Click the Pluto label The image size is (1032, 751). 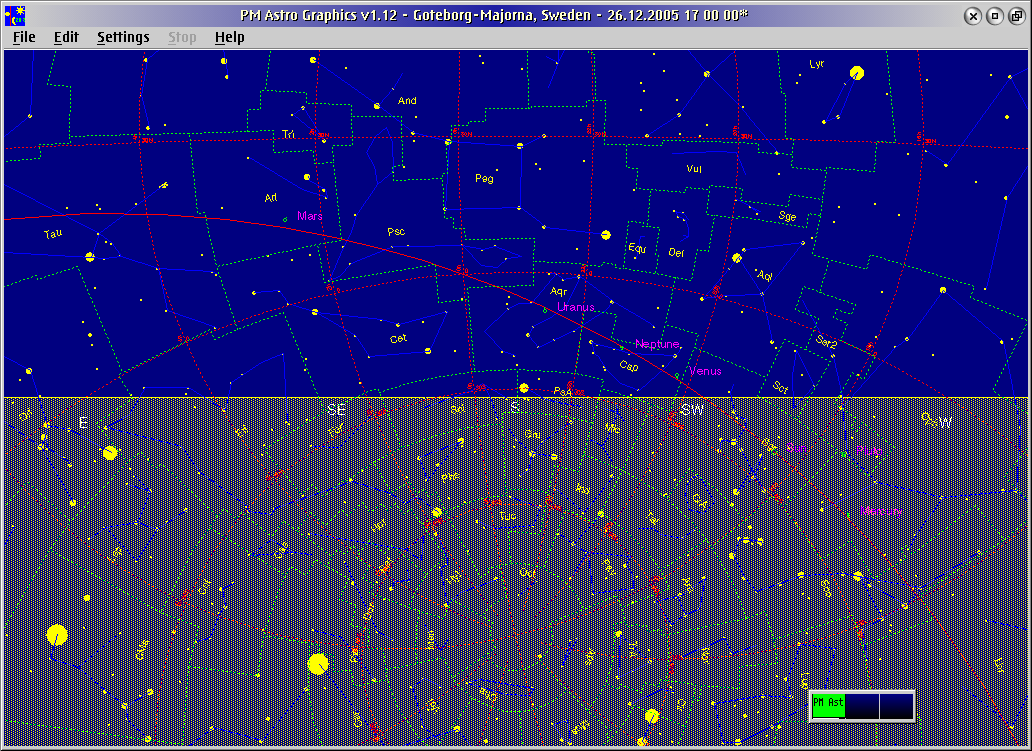(x=869, y=452)
